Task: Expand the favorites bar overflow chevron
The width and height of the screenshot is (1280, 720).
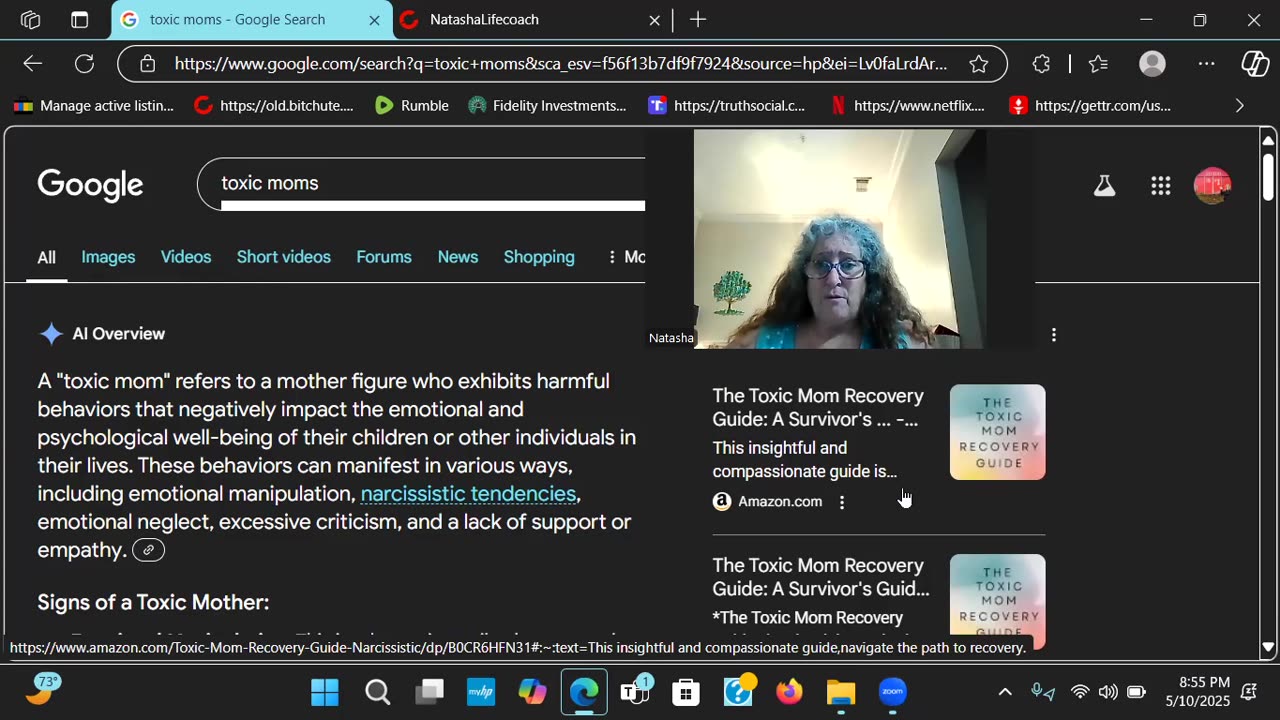Action: (1240, 105)
